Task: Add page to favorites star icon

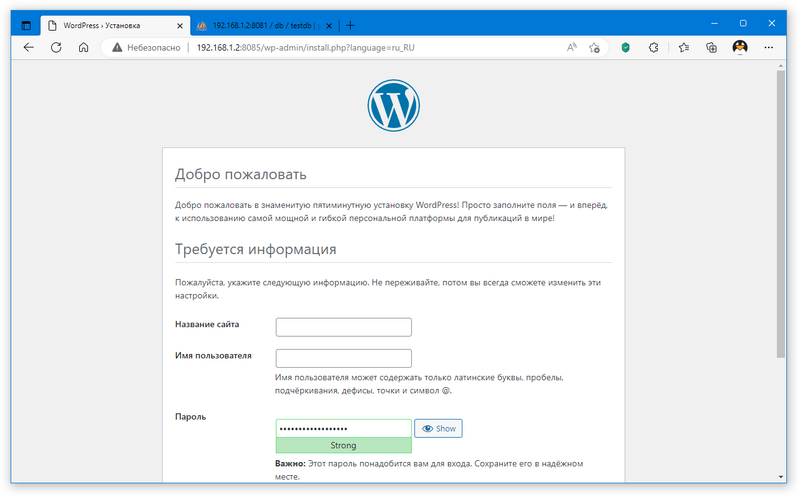Action: click(x=594, y=47)
